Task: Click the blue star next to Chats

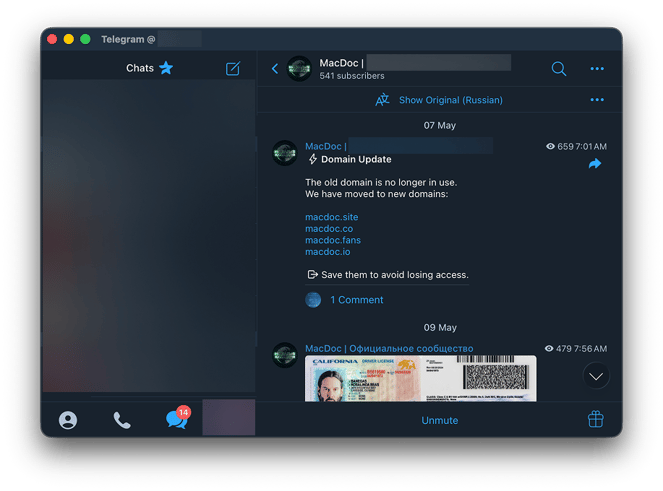Action: click(x=166, y=68)
